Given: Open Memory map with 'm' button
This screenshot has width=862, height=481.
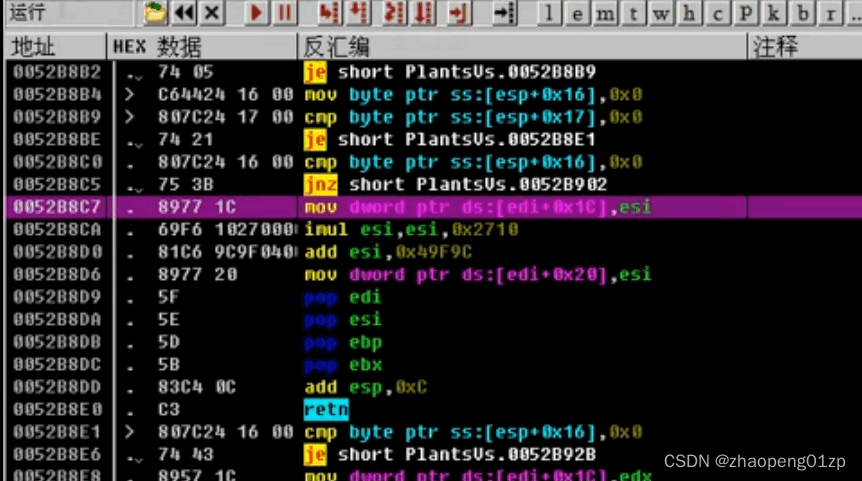Looking at the screenshot, I should point(605,13).
